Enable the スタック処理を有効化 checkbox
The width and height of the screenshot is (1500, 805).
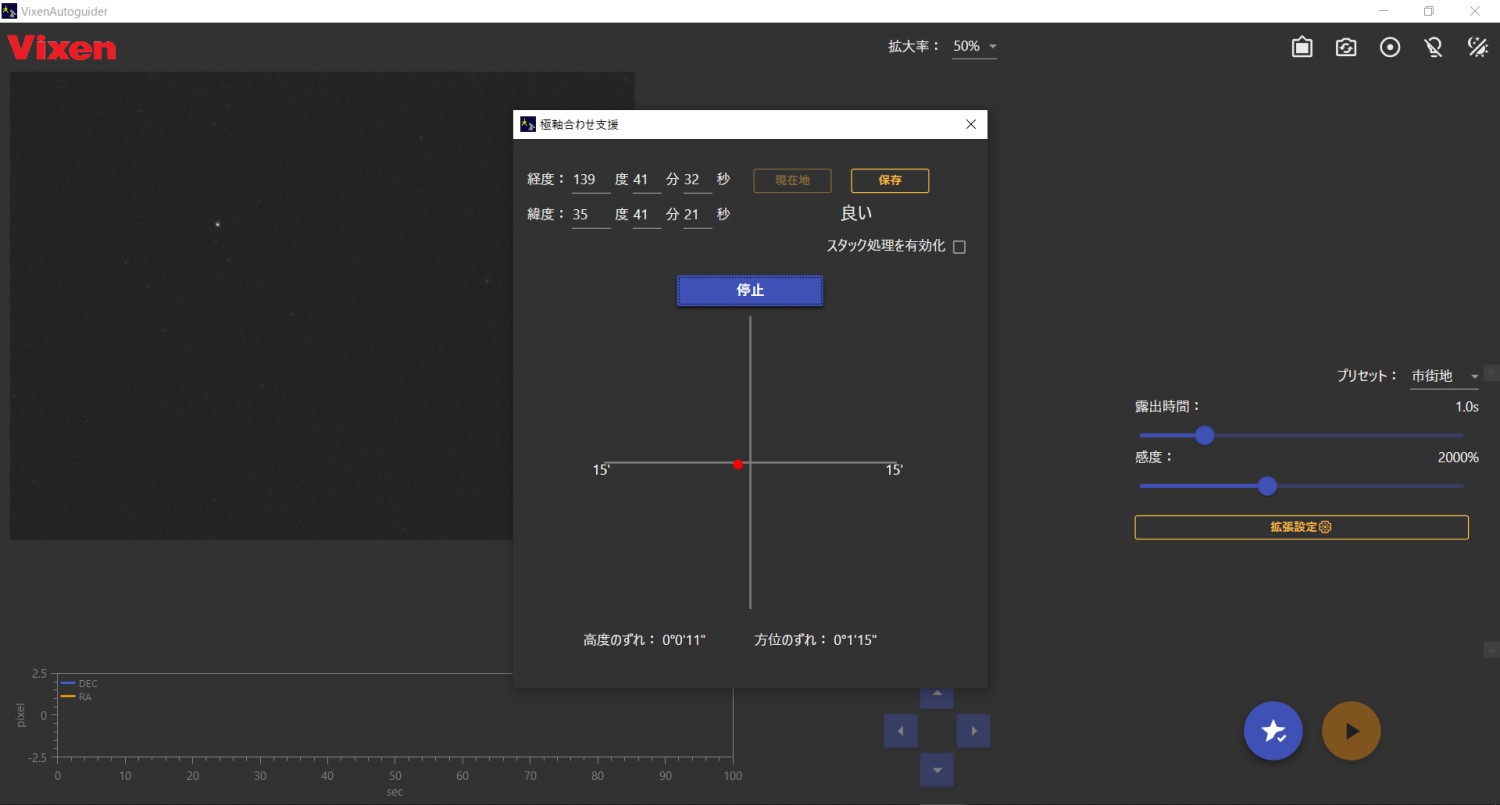[959, 246]
